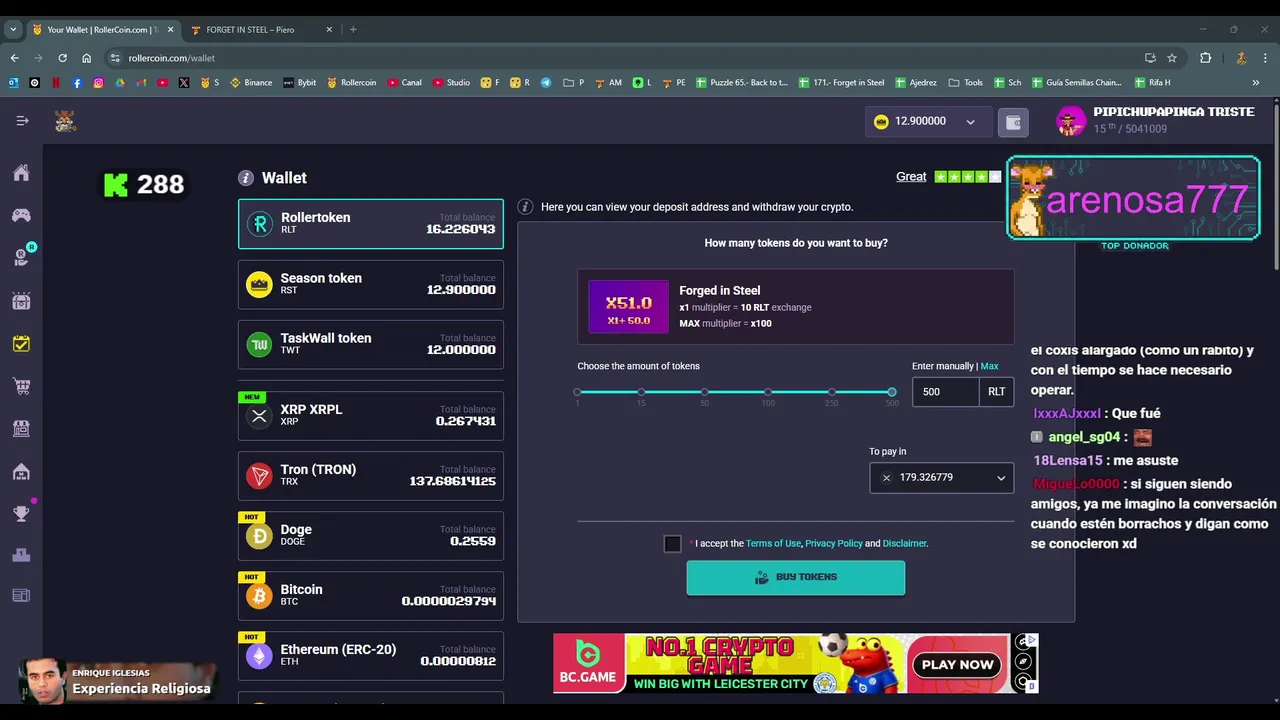
Task: Set token slider to 15 mark
Action: tap(641, 392)
